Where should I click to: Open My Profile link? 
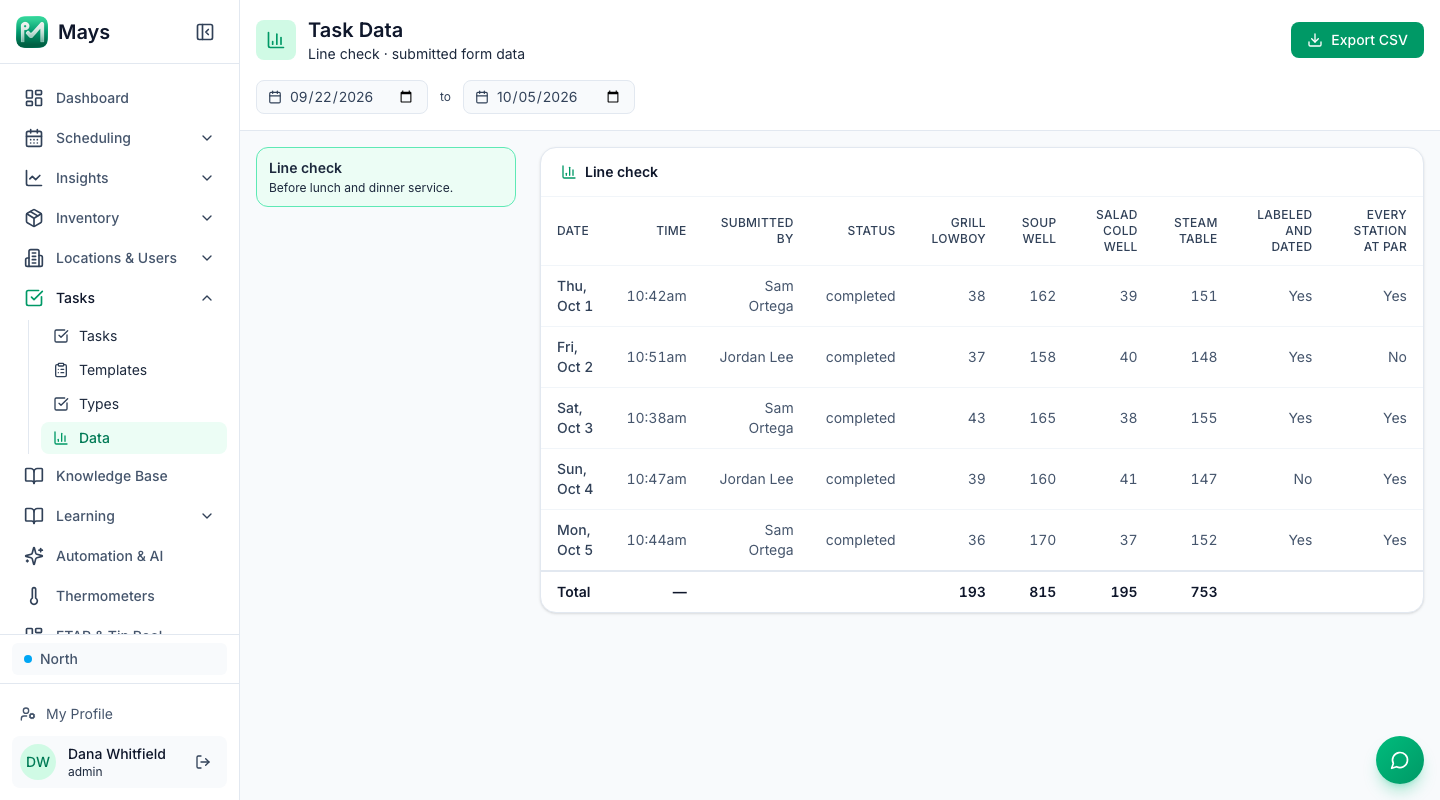119,714
